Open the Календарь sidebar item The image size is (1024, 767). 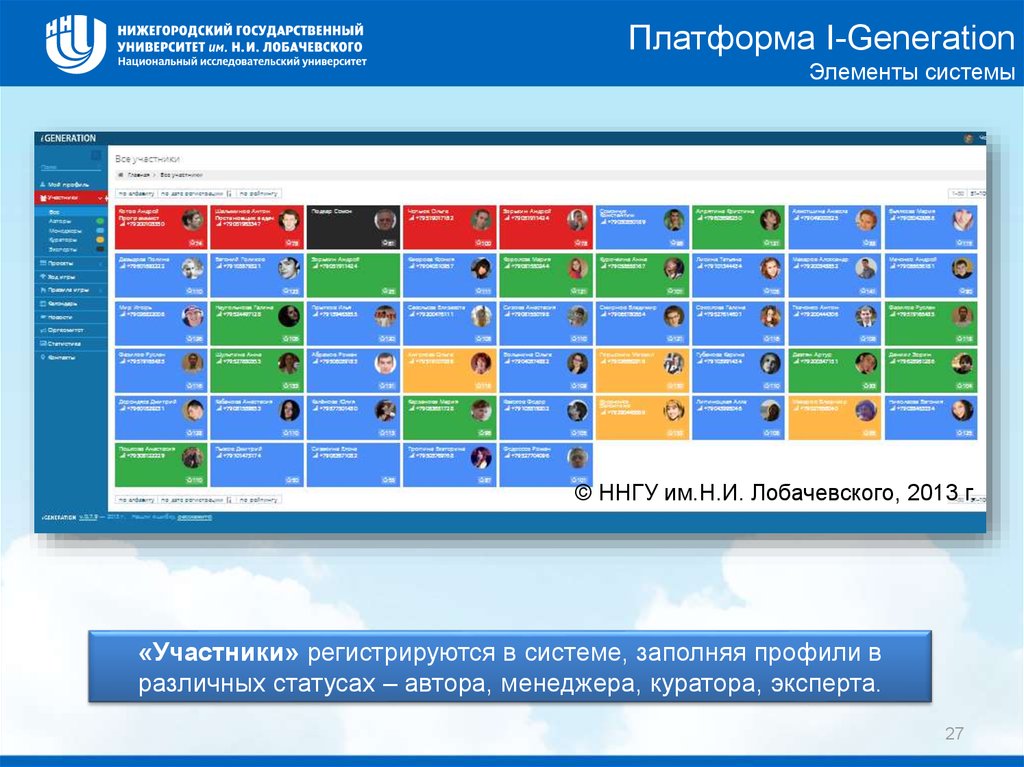click(62, 302)
